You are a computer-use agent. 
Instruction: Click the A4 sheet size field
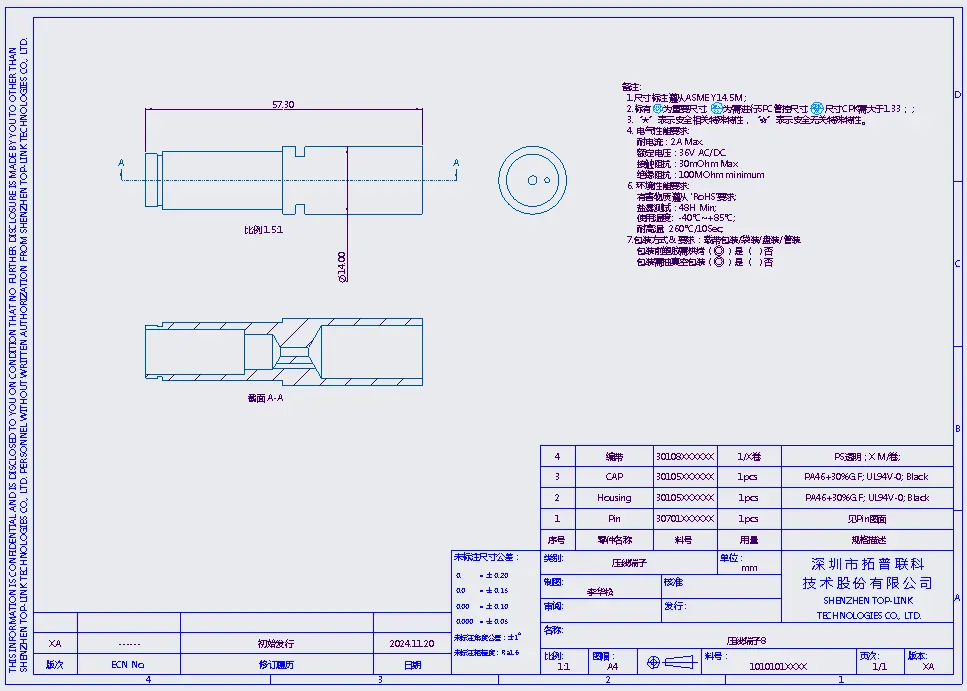pyautogui.click(x=612, y=665)
